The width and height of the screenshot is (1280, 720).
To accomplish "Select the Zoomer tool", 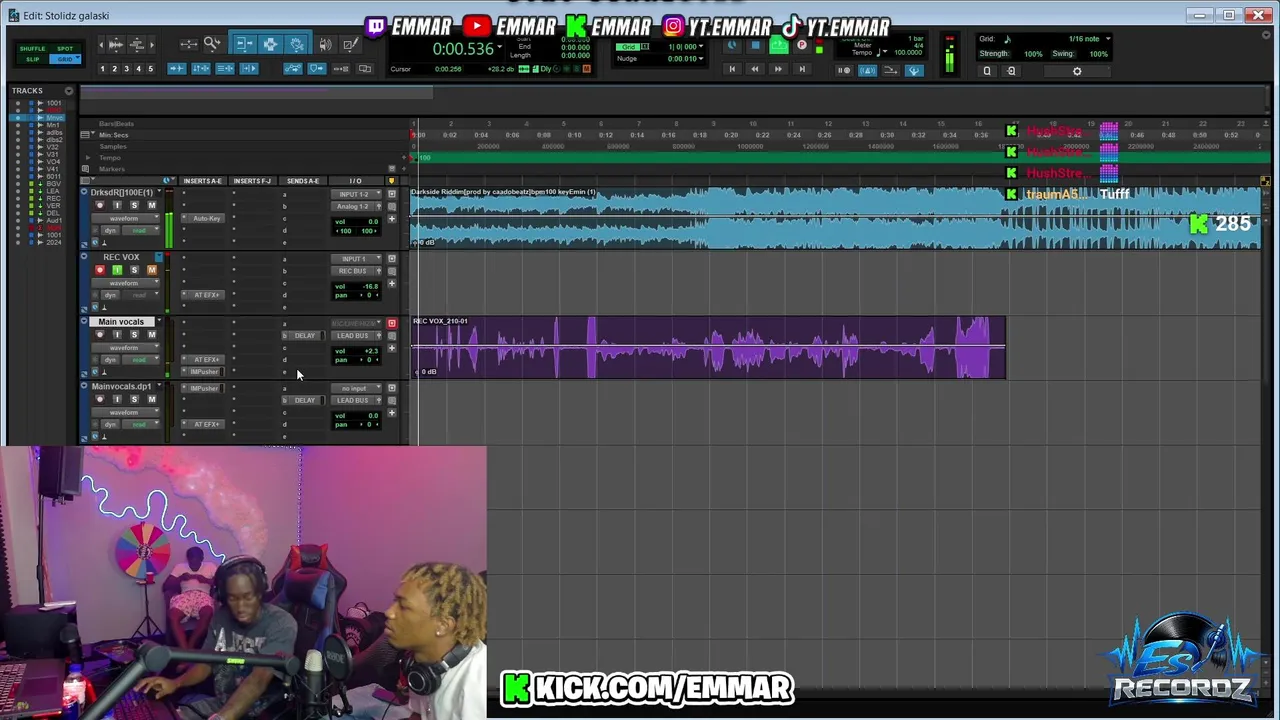I will click(213, 44).
